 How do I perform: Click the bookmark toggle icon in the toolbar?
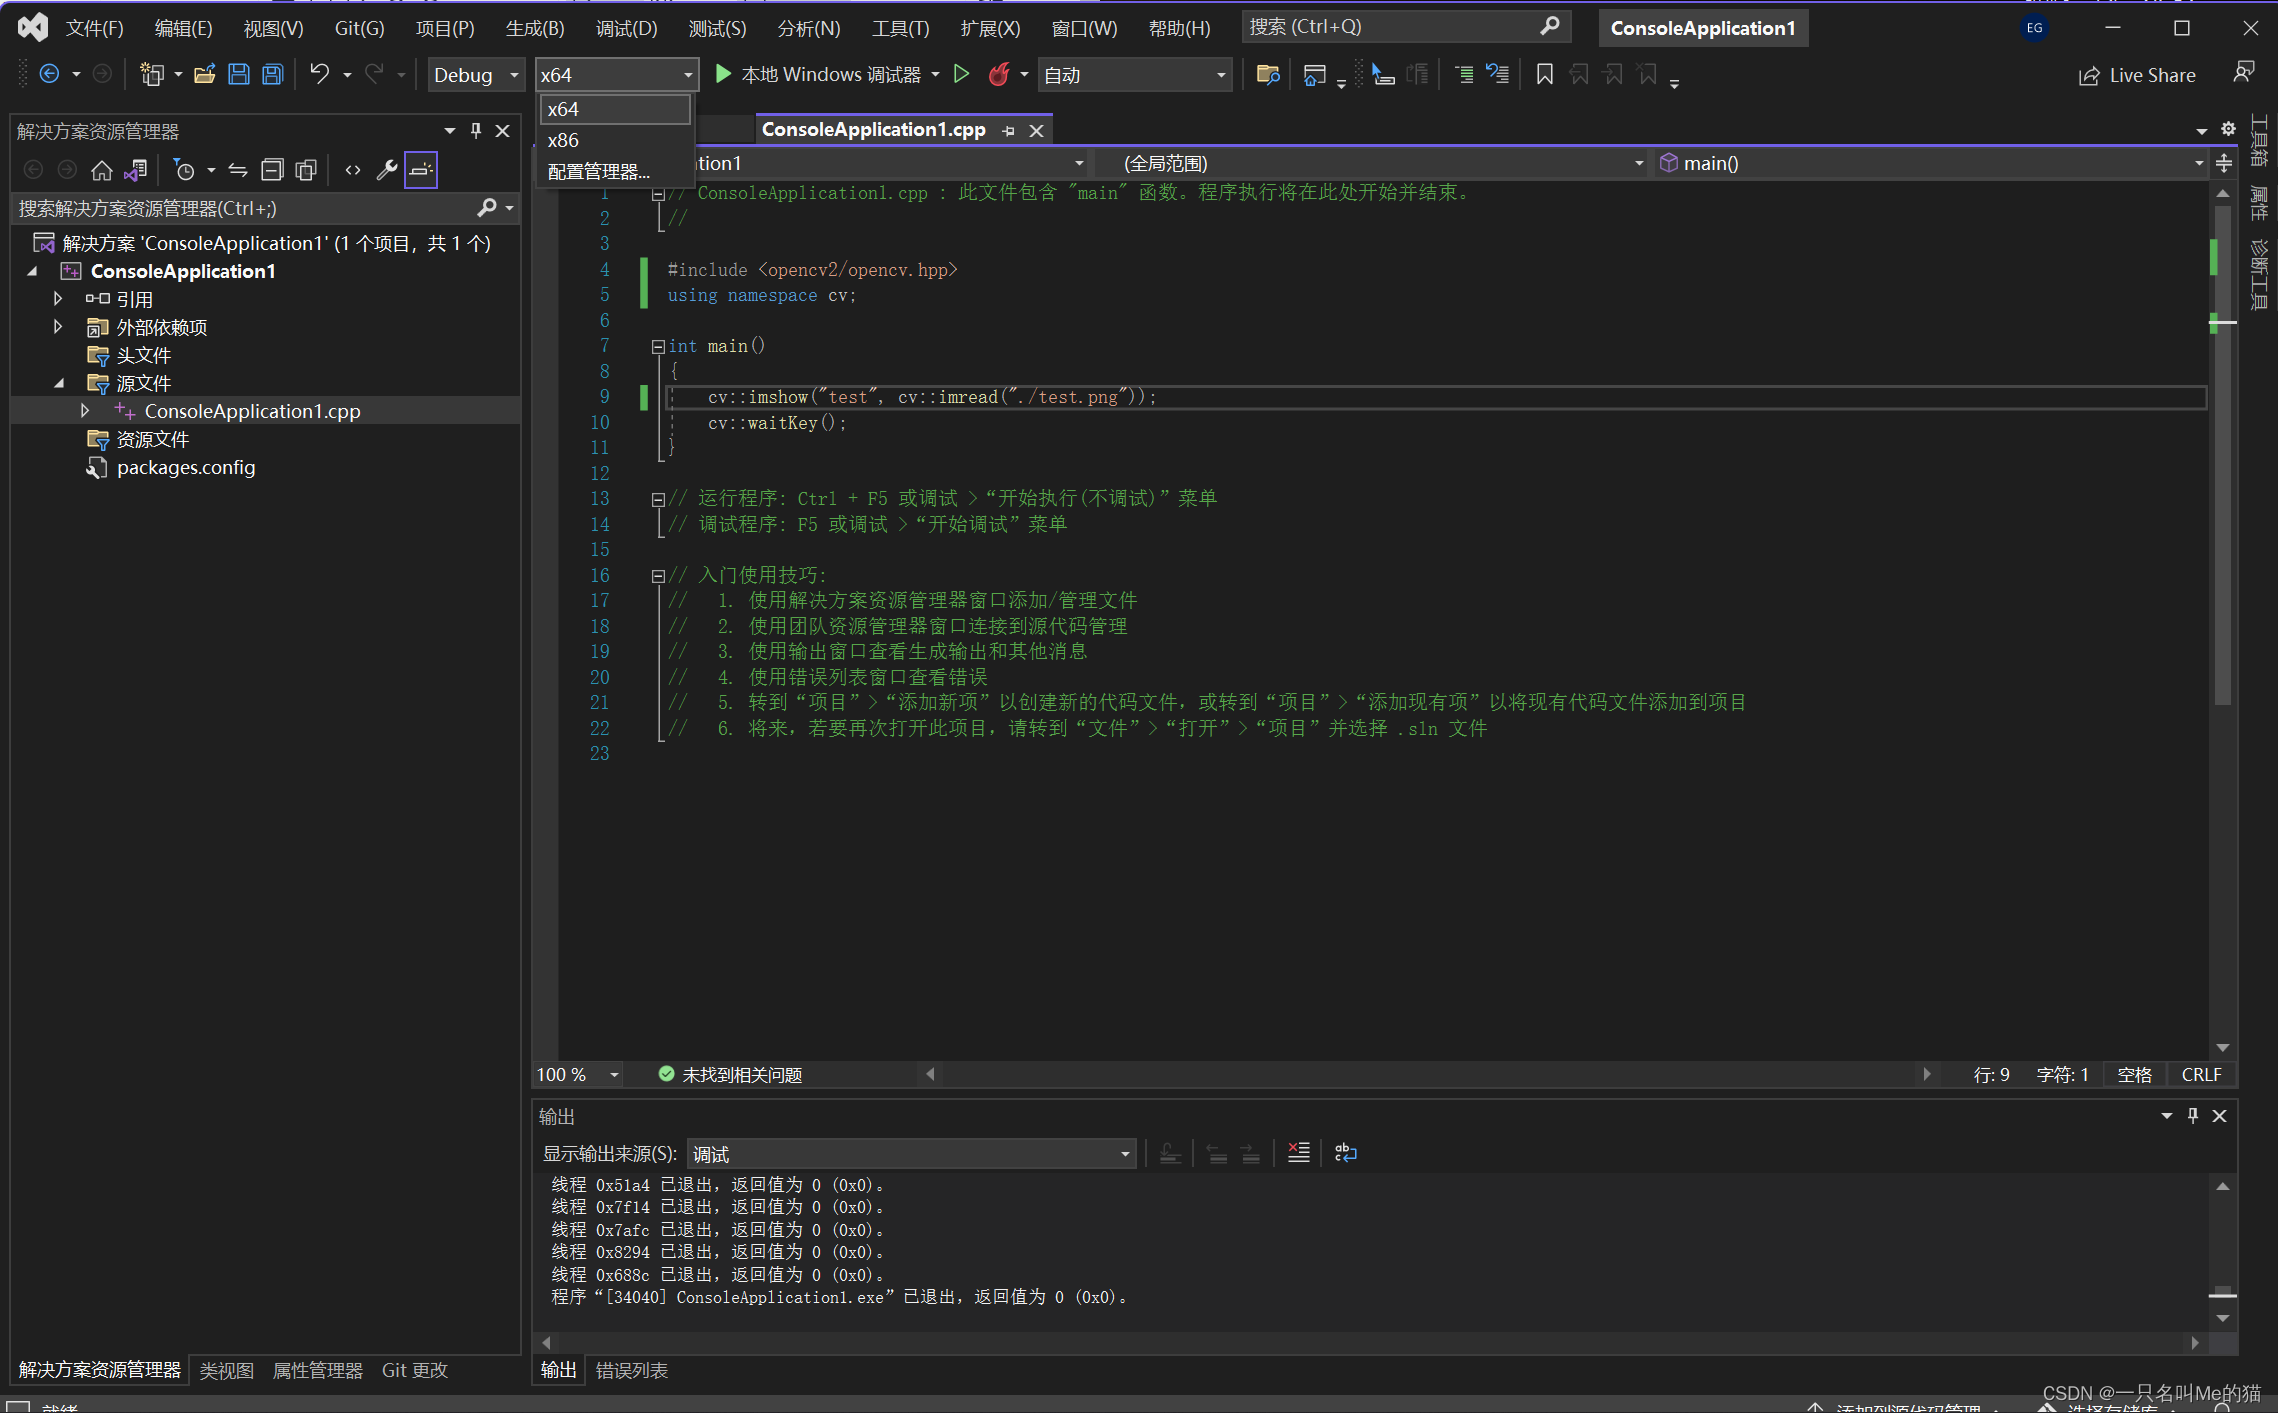pos(1544,74)
